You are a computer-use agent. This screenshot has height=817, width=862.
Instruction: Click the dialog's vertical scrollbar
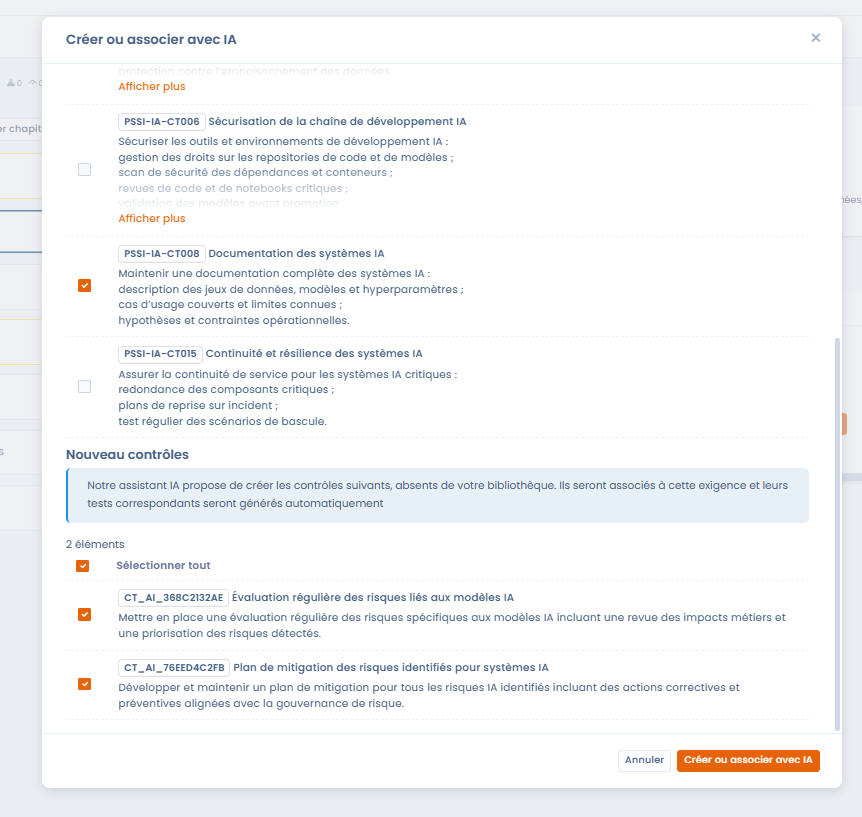pyautogui.click(x=837, y=530)
